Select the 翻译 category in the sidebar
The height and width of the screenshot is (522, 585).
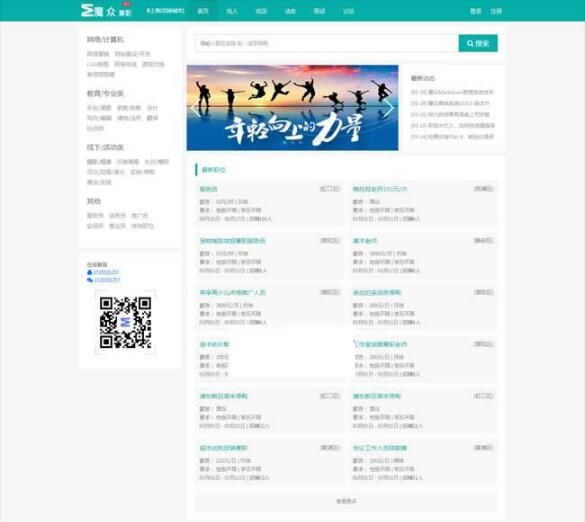click(x=153, y=118)
